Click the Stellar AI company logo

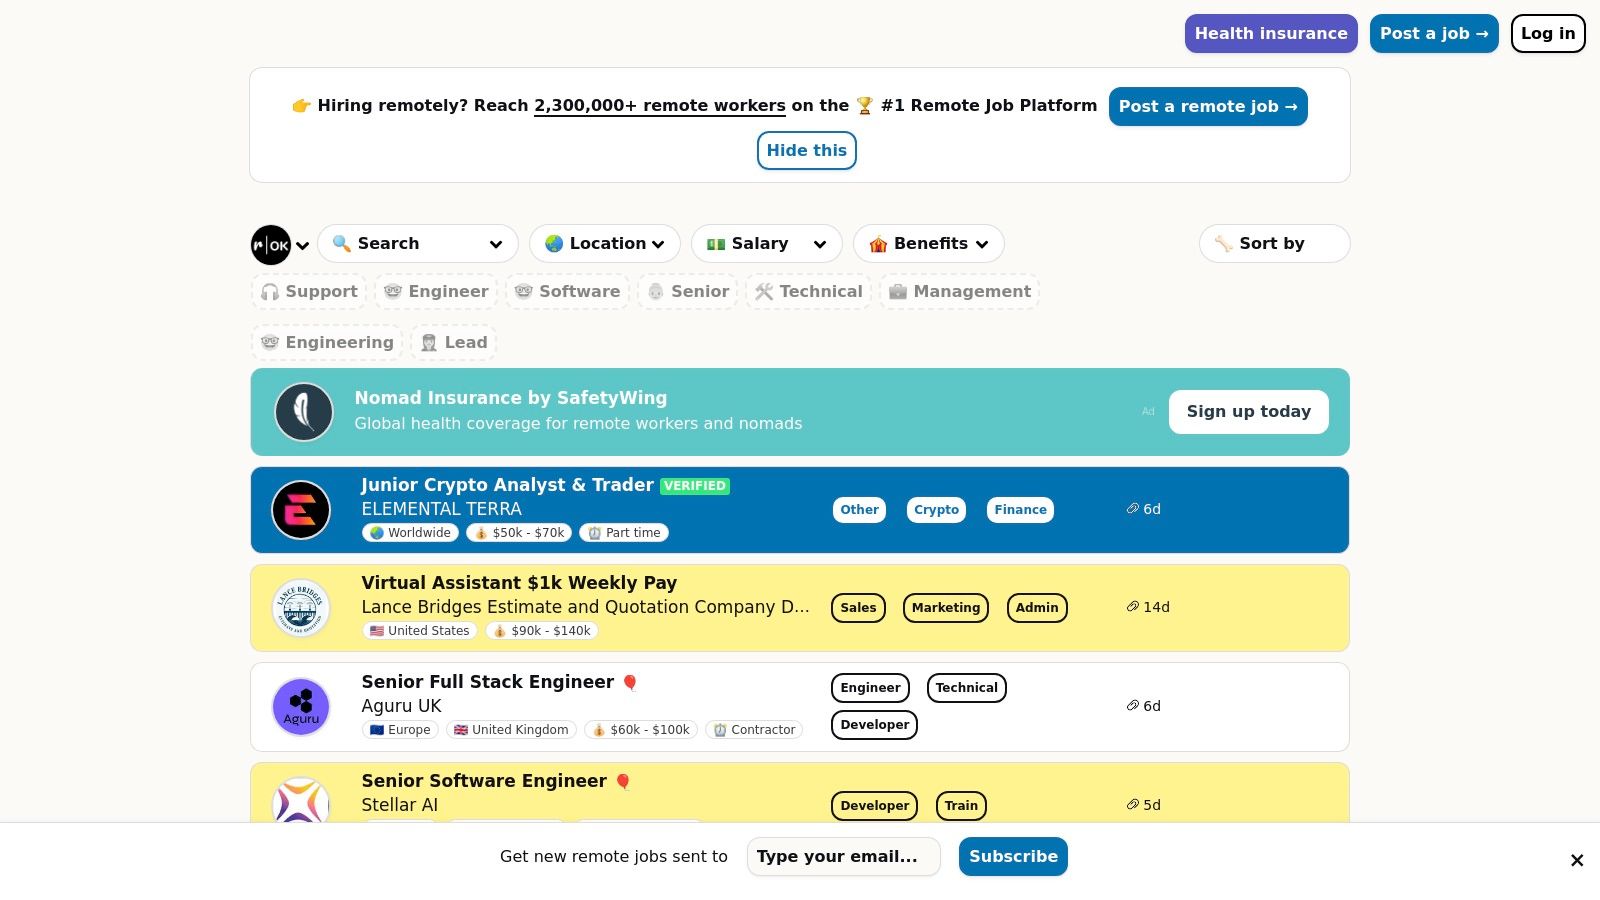pyautogui.click(x=301, y=800)
